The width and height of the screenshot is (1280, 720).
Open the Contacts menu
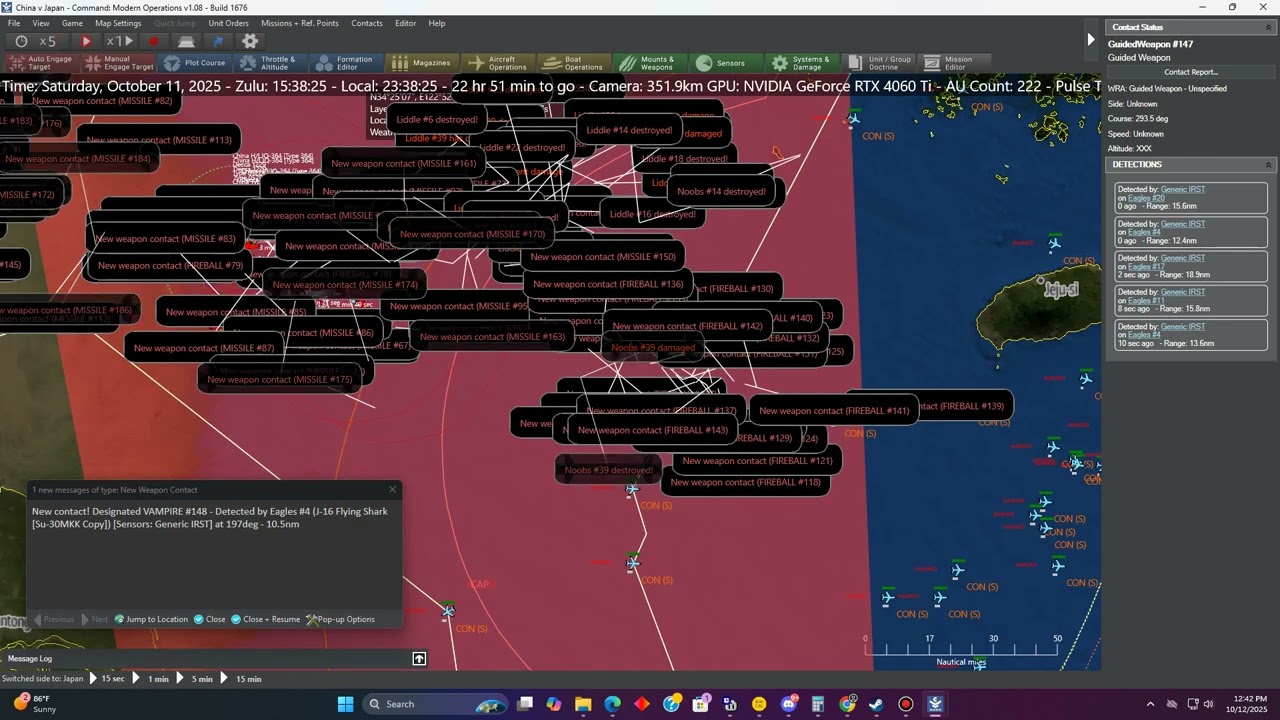pos(367,23)
